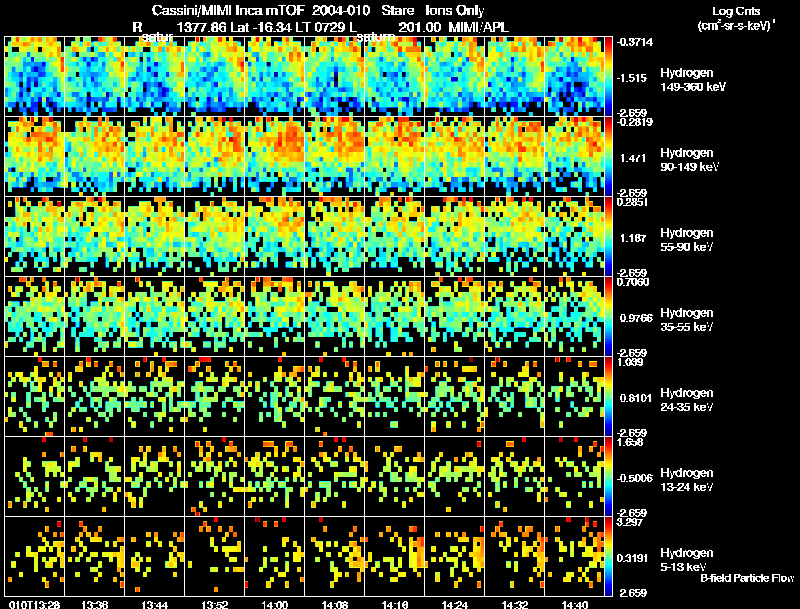Click the color scale bar for Hydrogen 149-360 keV

coord(608,77)
